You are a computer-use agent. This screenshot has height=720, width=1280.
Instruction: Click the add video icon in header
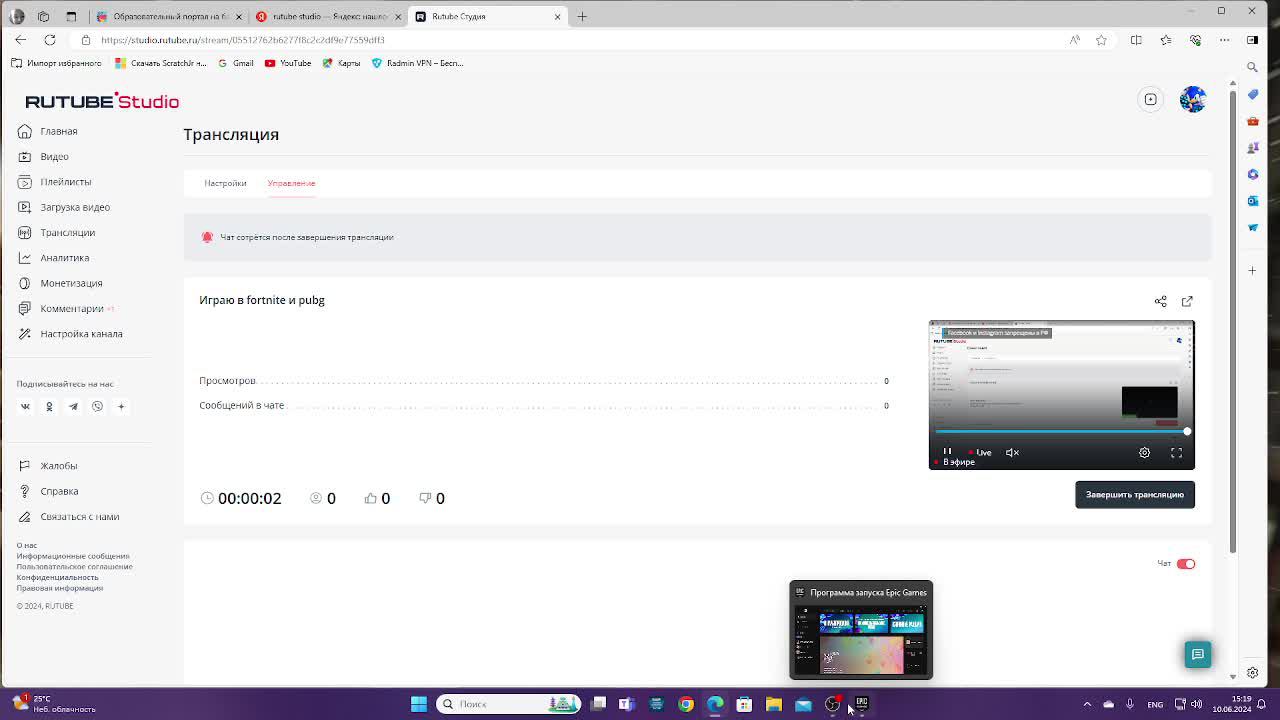point(1150,100)
